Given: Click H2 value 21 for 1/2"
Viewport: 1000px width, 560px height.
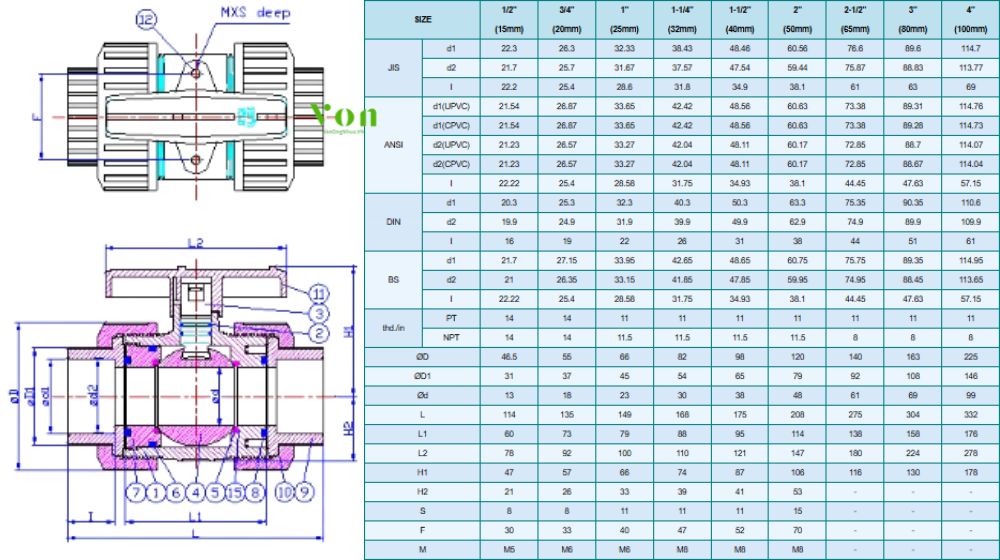Looking at the screenshot, I should 509,492.
